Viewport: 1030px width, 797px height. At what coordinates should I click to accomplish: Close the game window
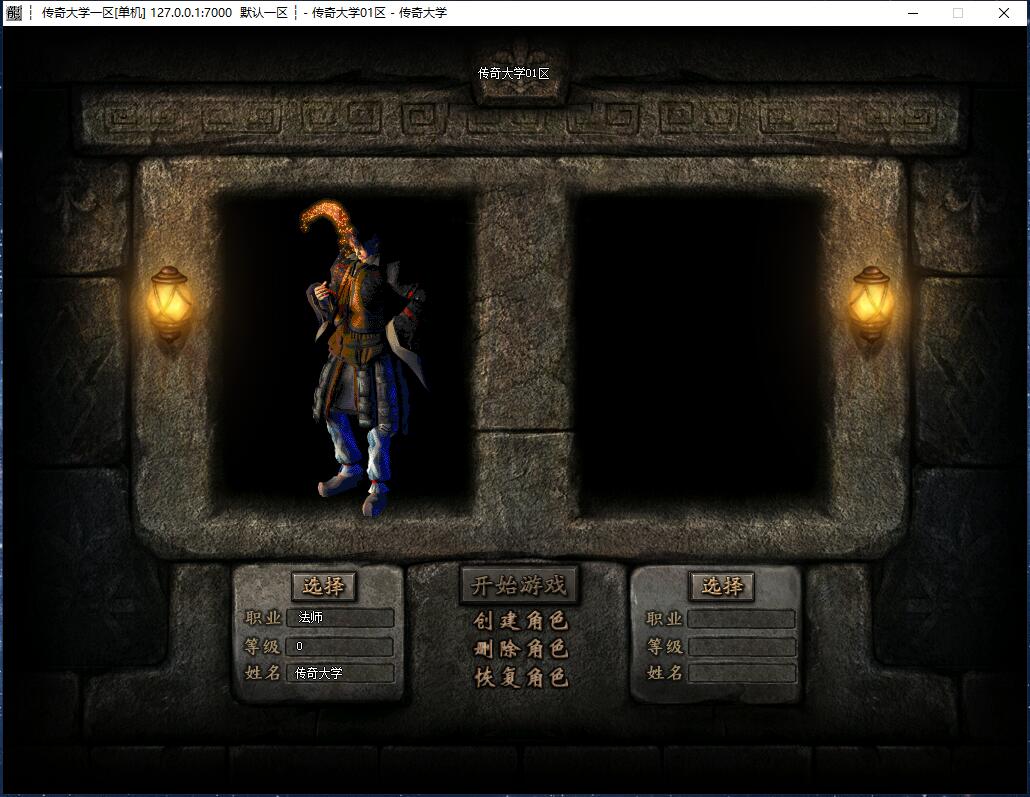point(1004,13)
